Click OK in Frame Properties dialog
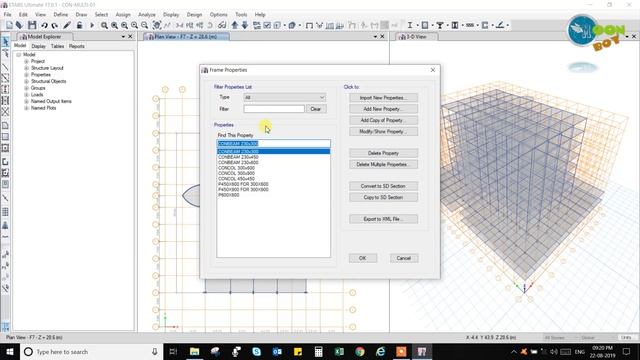The image size is (640, 360). coord(362,258)
